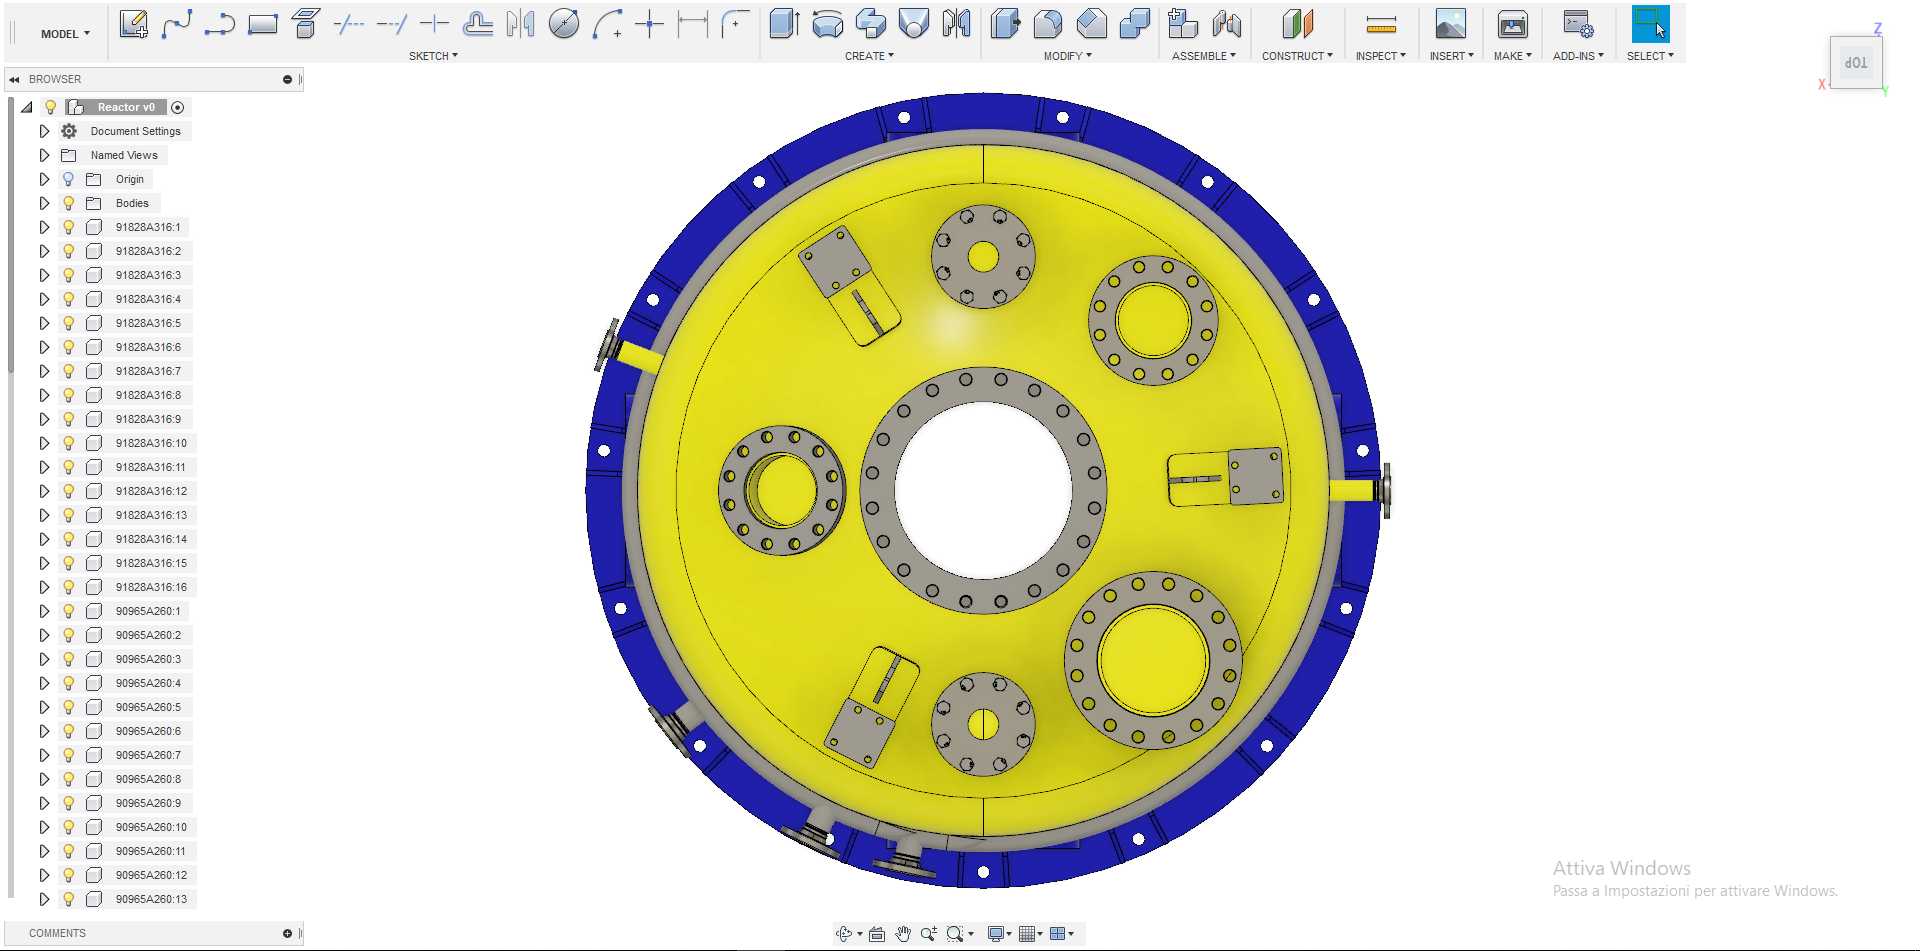Click the Measure ruler icon
Viewport: 1920px width, 951px height.
tap(1381, 24)
